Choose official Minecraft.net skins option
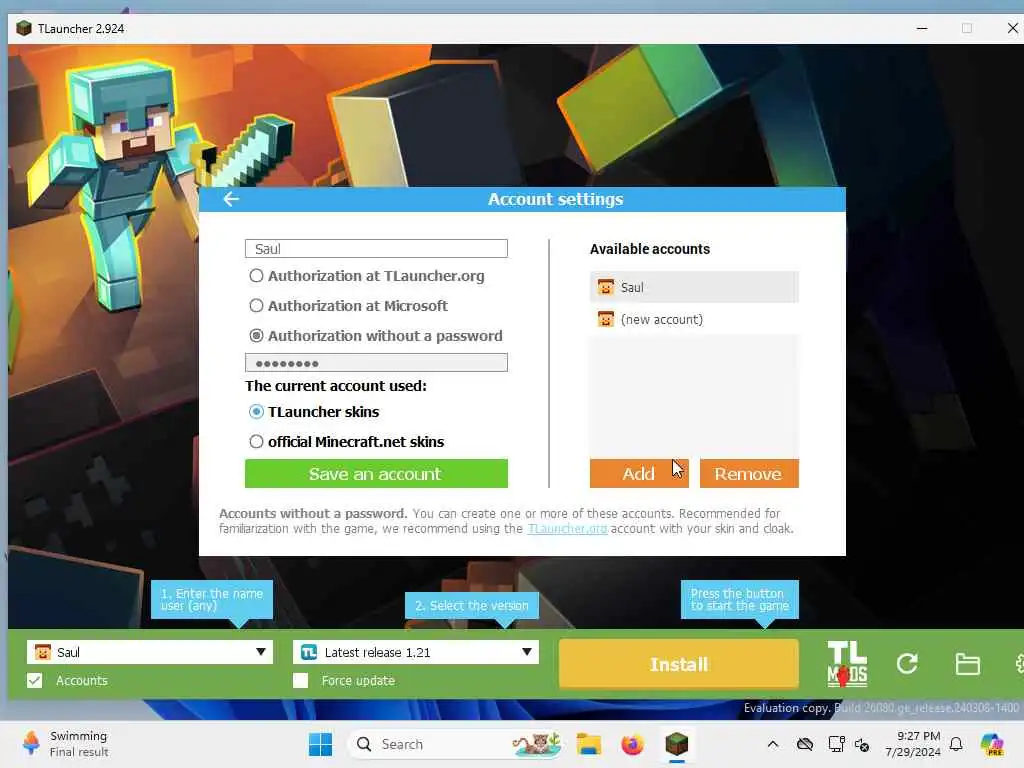Screen dimensions: 1024x768 coord(257,442)
